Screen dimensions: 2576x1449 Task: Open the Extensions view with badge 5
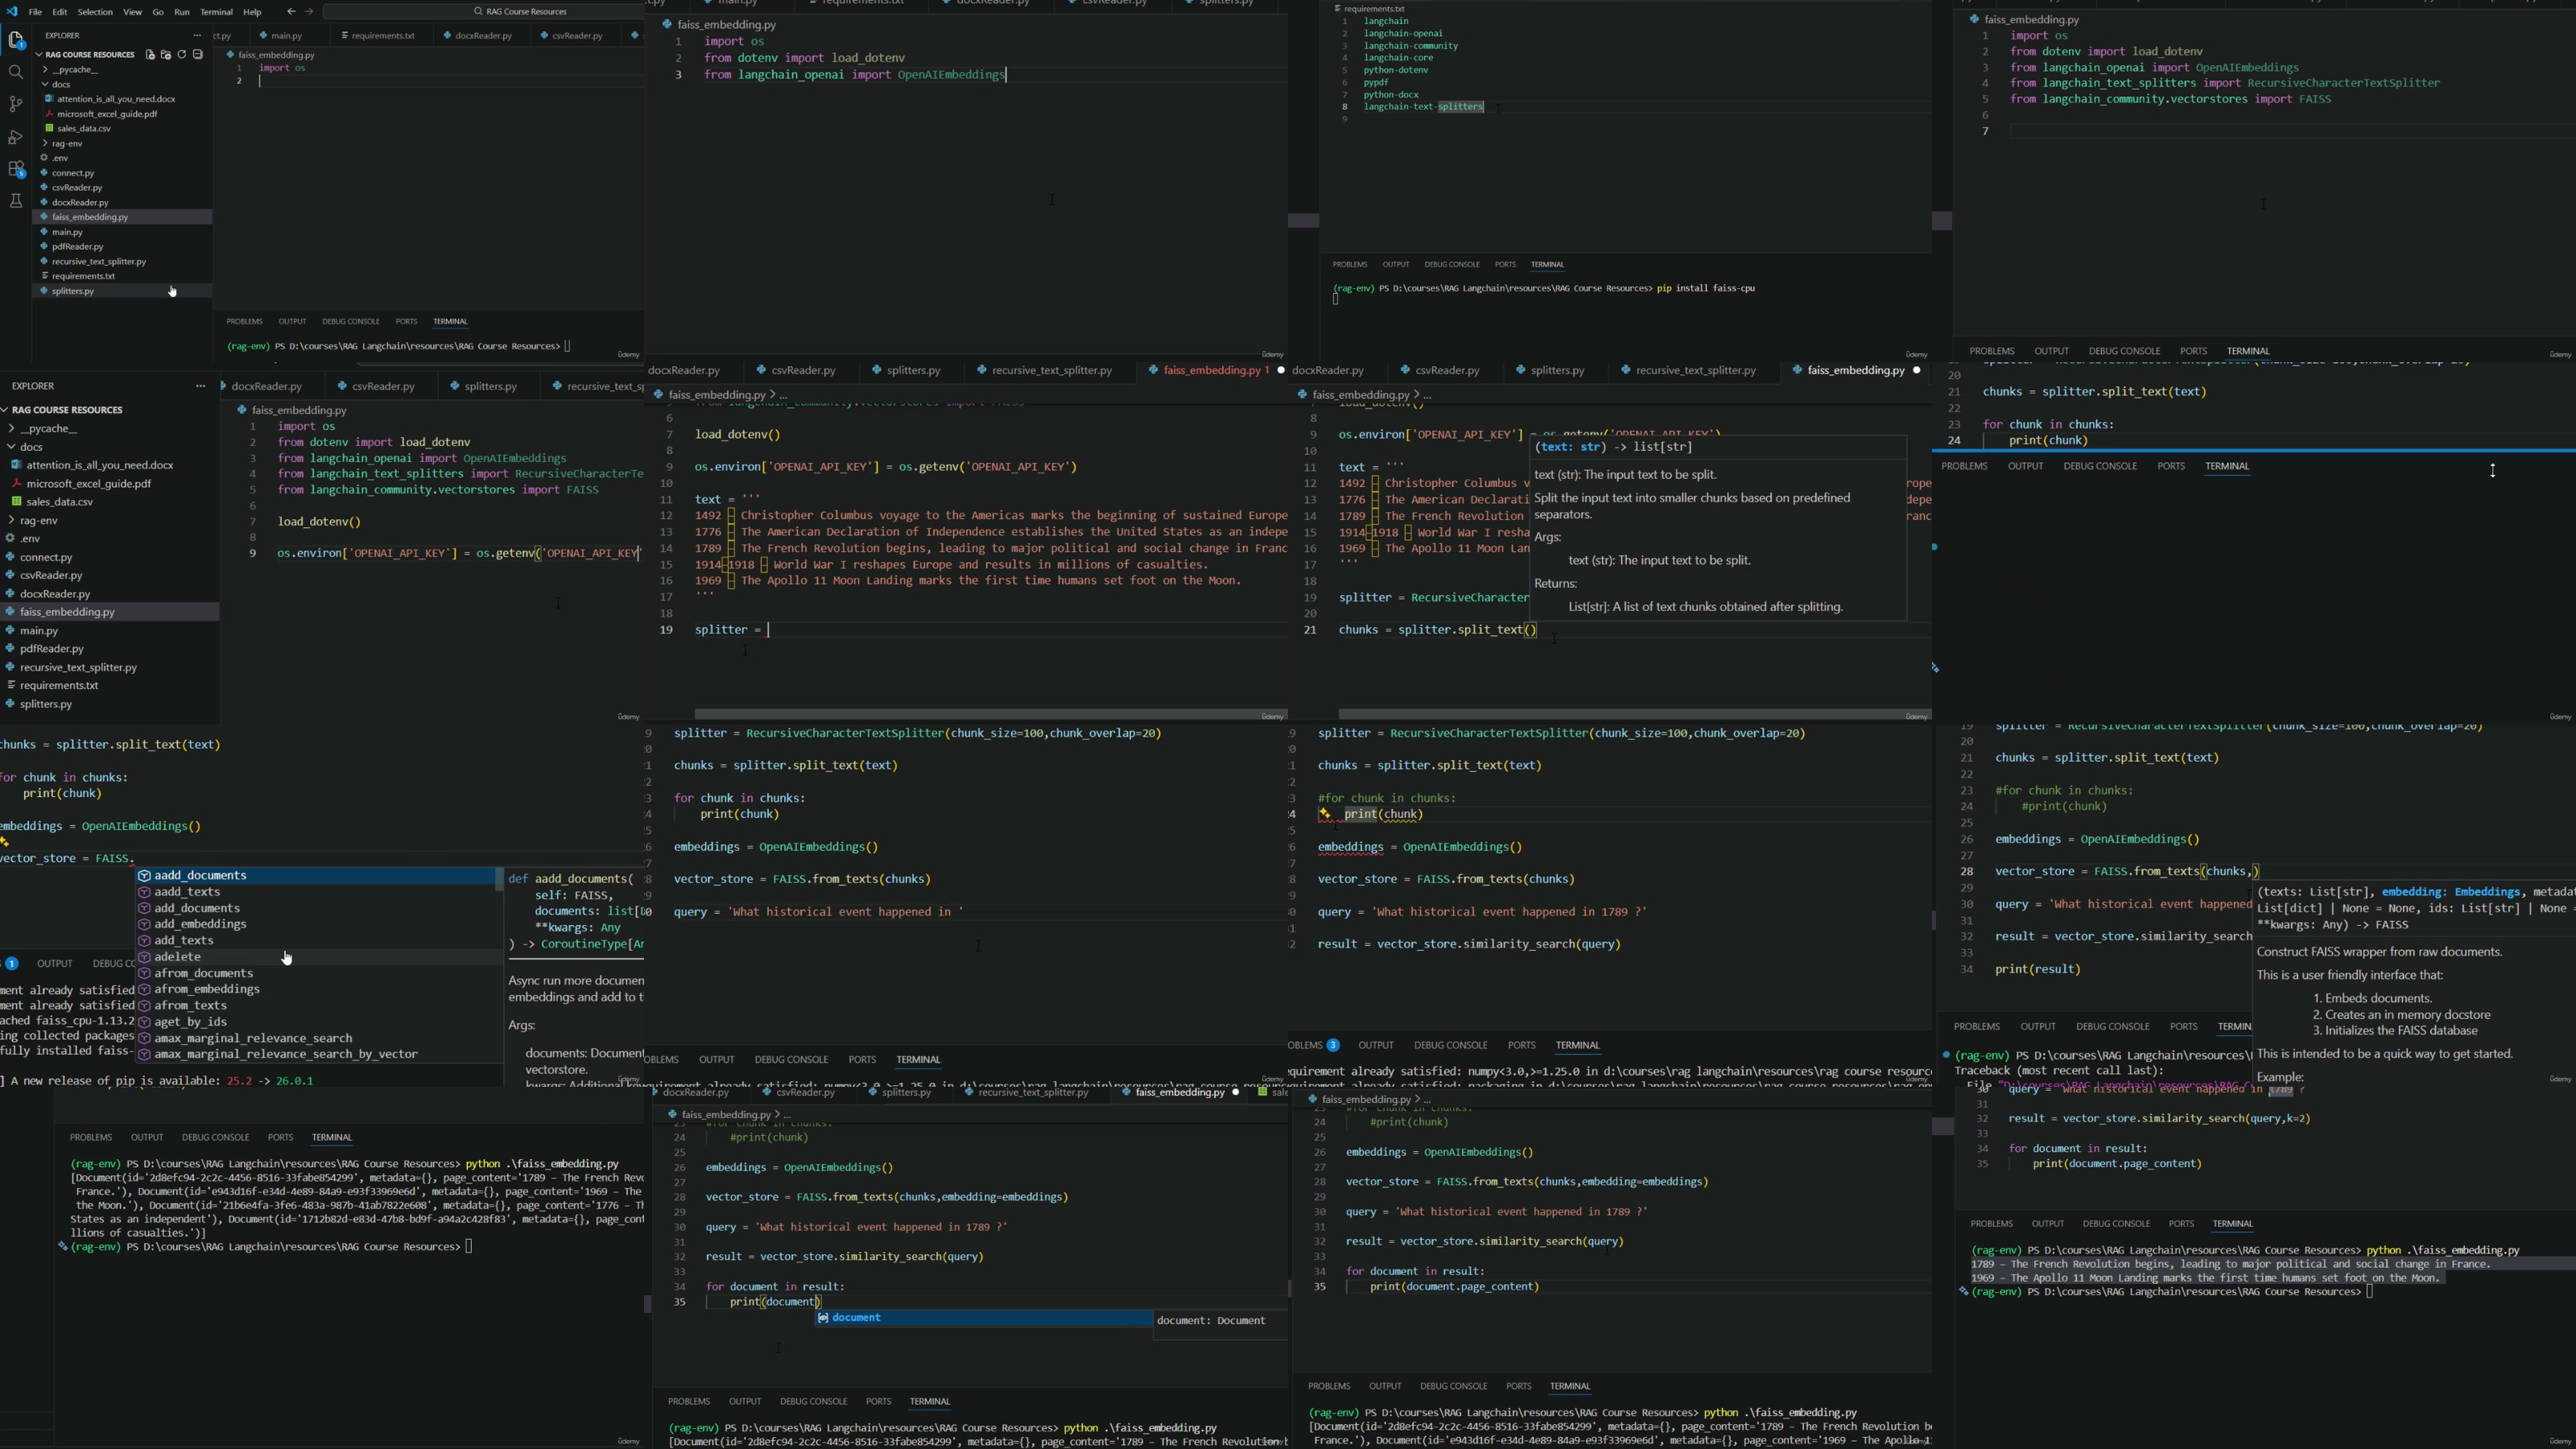point(16,169)
